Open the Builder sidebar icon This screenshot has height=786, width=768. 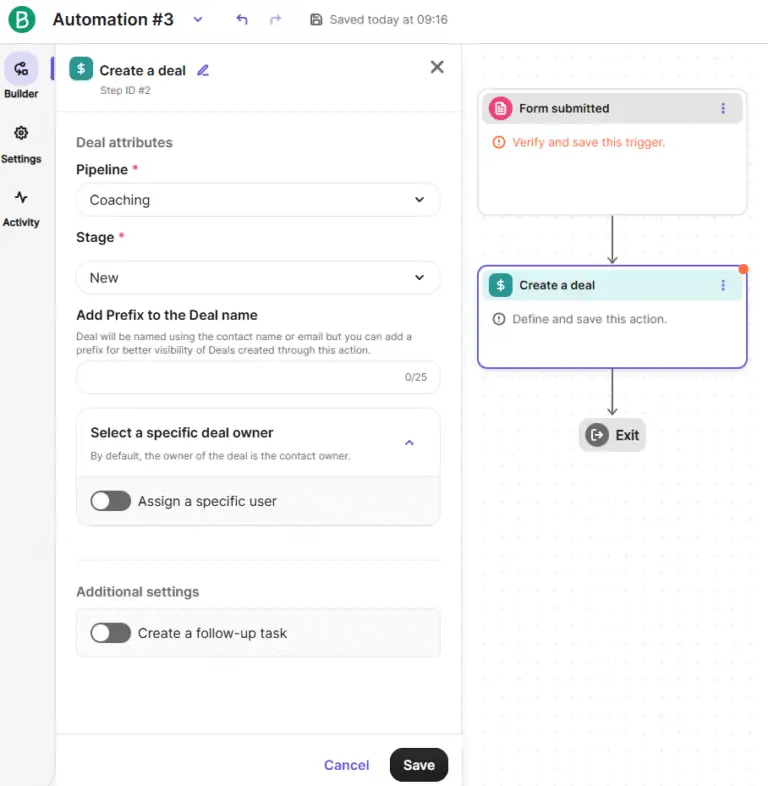[x=21, y=69]
